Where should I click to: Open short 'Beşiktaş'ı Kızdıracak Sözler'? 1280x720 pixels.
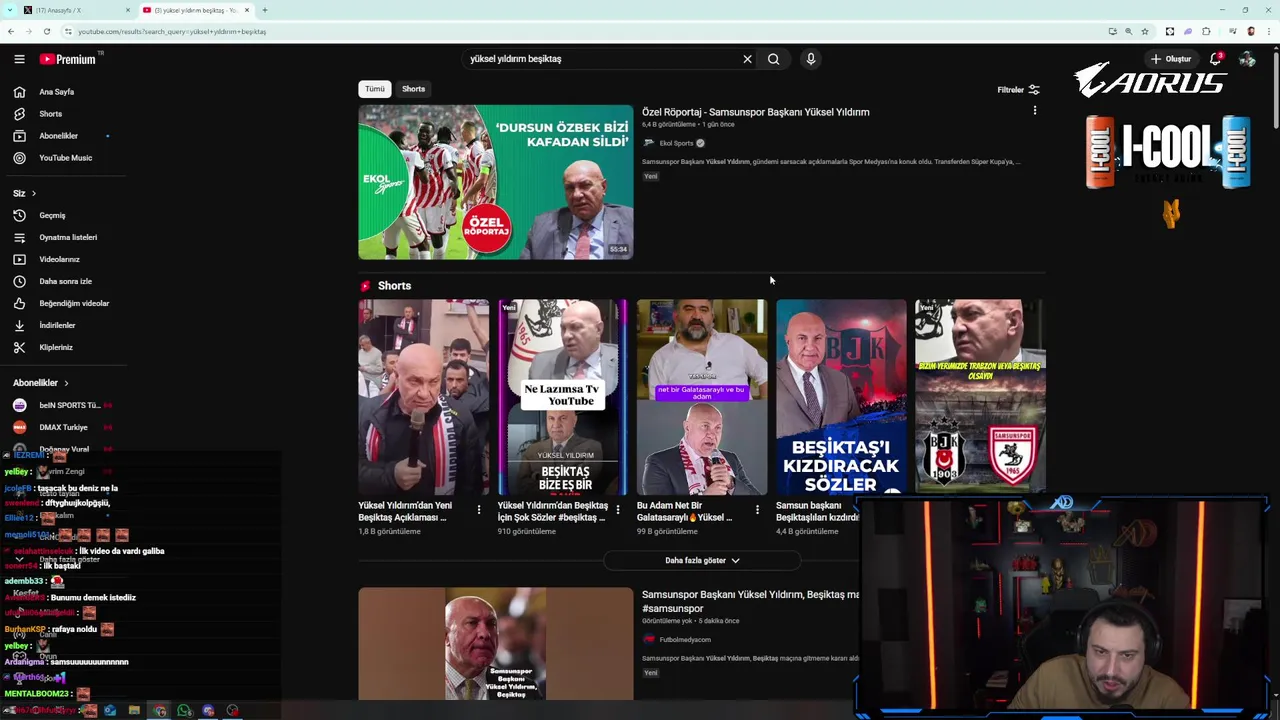841,397
